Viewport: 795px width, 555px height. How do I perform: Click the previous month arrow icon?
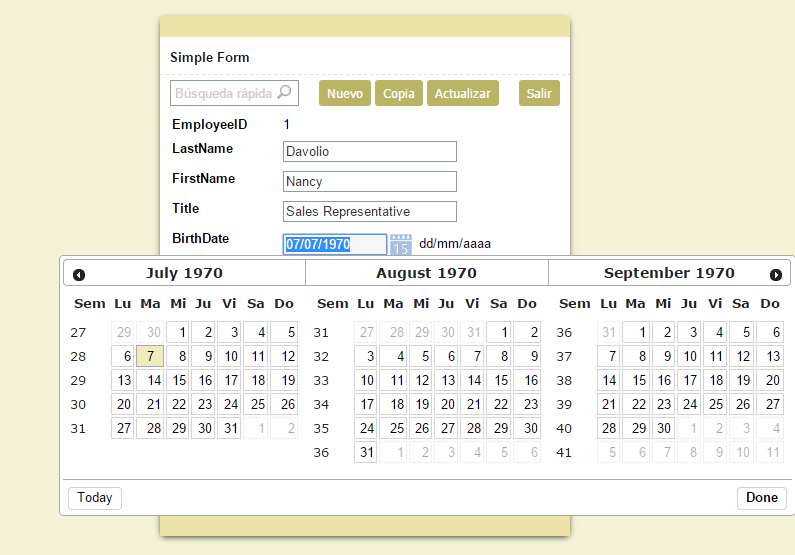(x=79, y=274)
